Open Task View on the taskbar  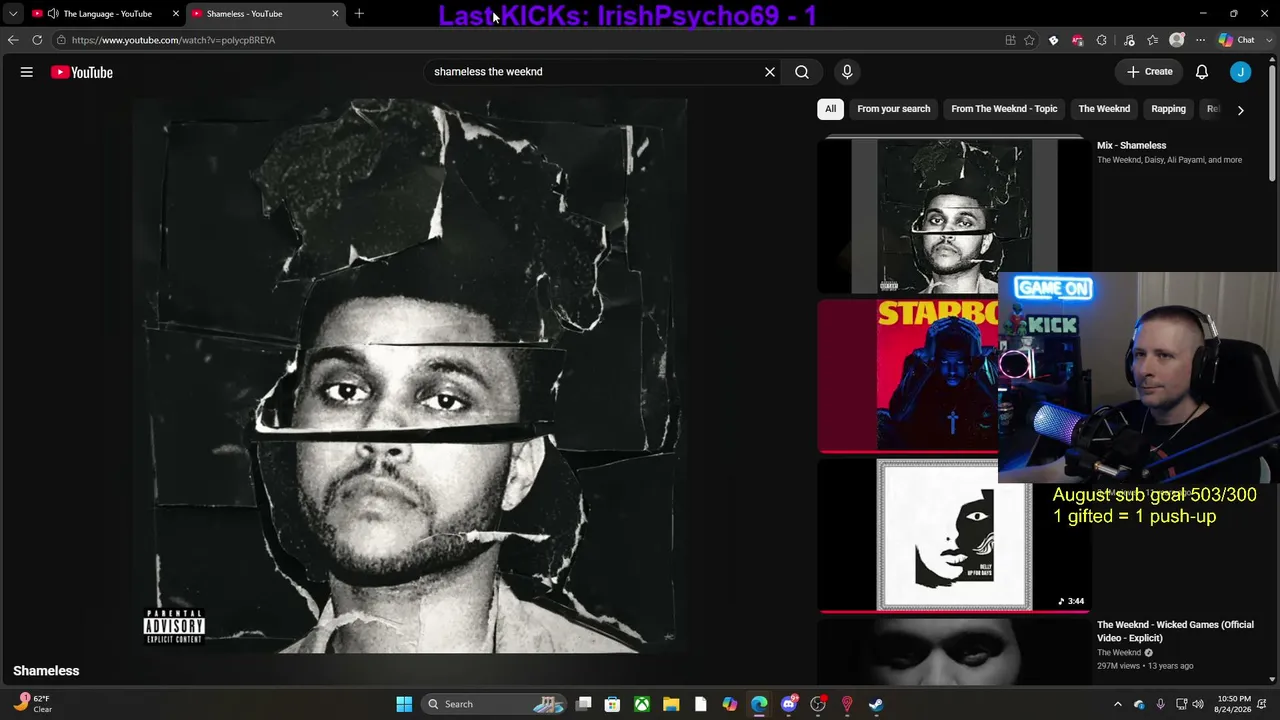[x=584, y=704]
